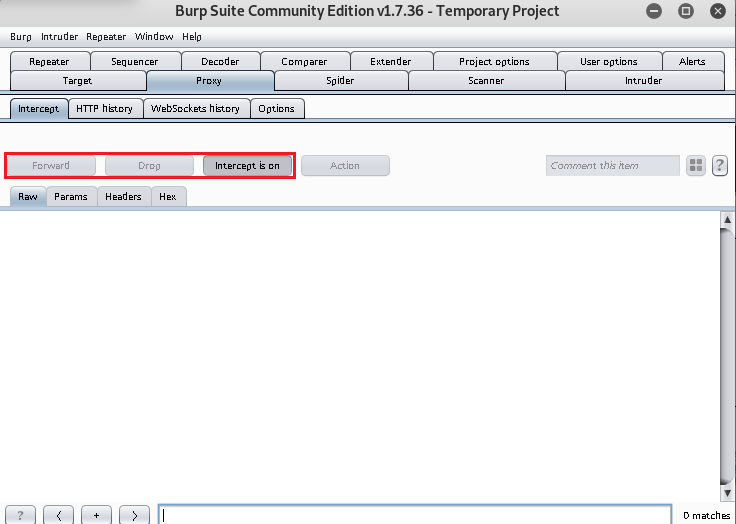This screenshot has height=524, width=736.
Task: Switch to the Target tab
Action: [77, 81]
